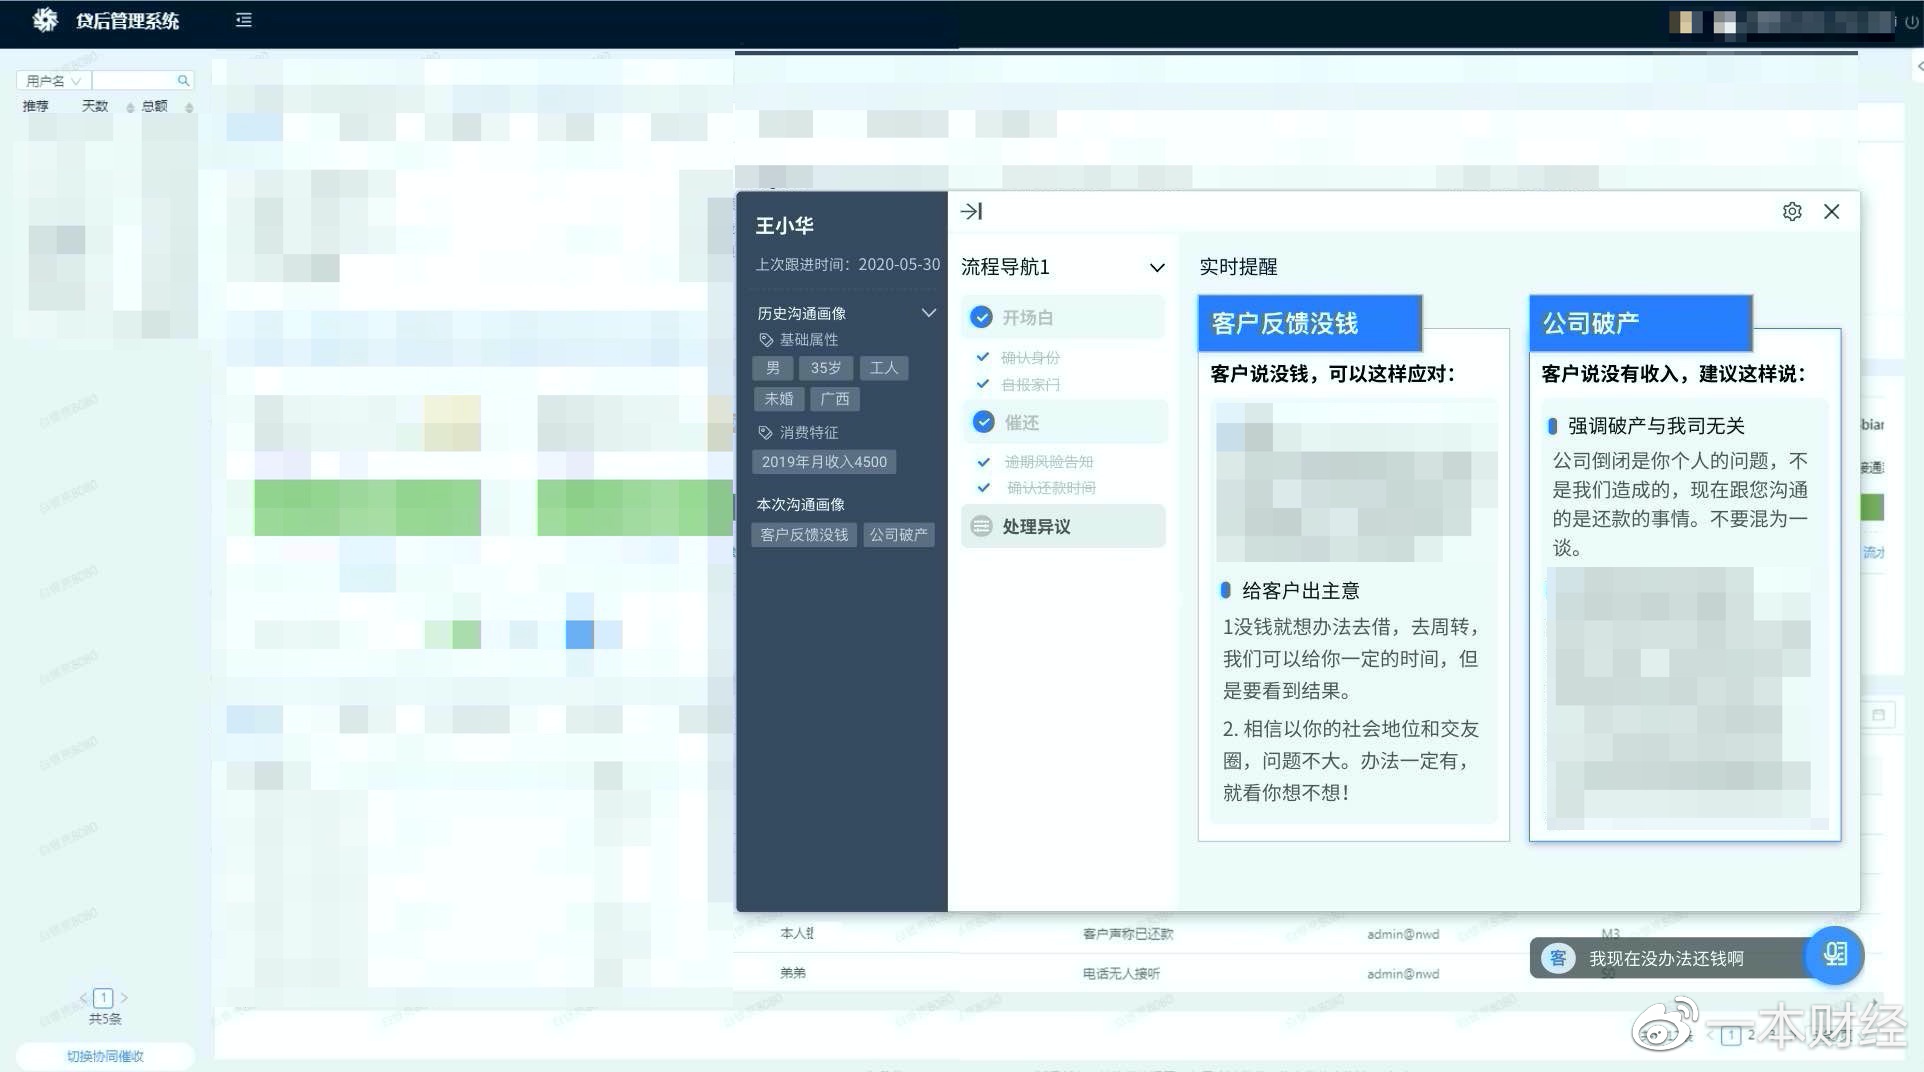This screenshot has height=1072, width=1924.
Task: Open settings gear in dialog
Action: coord(1791,211)
